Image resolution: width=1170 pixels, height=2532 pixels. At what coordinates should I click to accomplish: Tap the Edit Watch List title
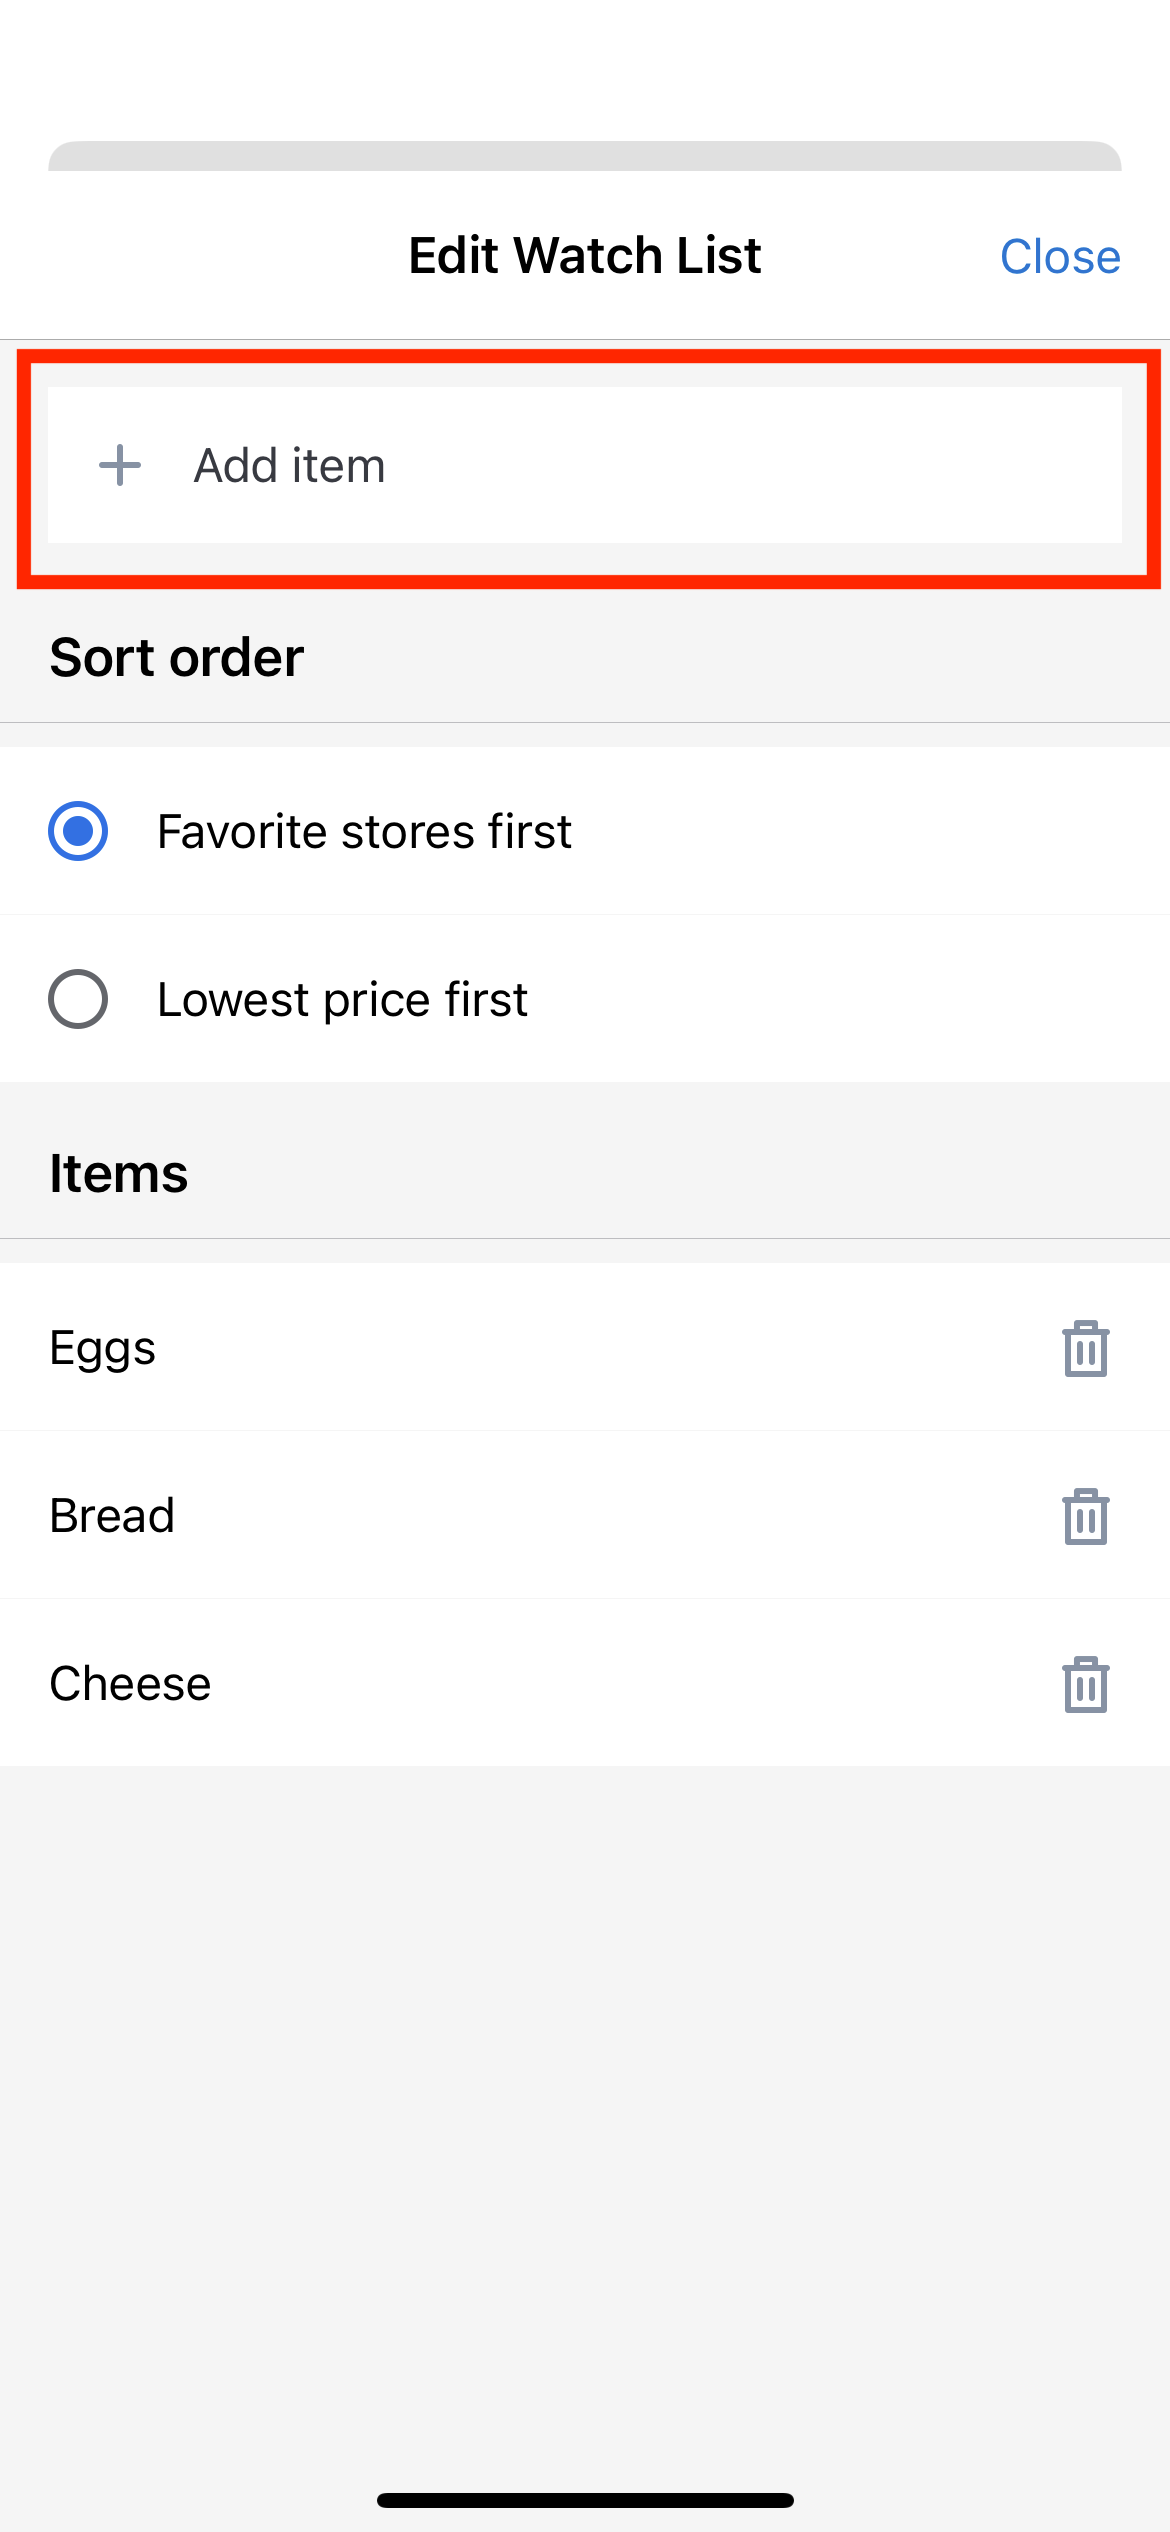585,255
